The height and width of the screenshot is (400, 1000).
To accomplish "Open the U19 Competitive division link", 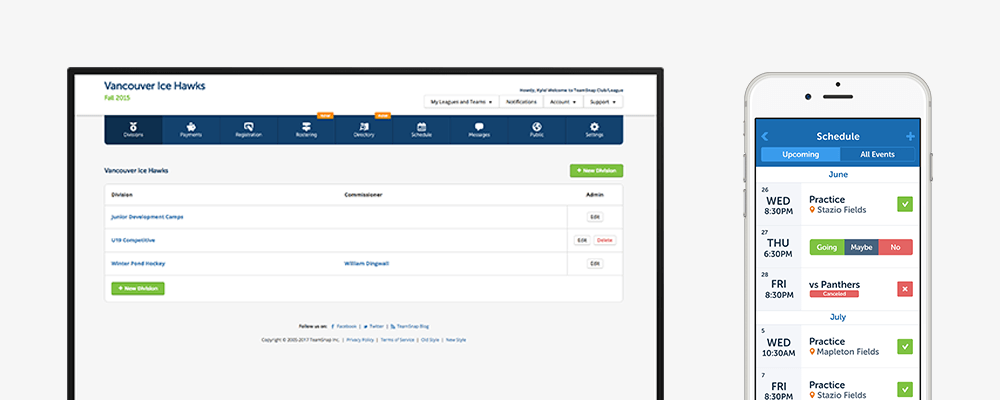I will click(x=133, y=241).
